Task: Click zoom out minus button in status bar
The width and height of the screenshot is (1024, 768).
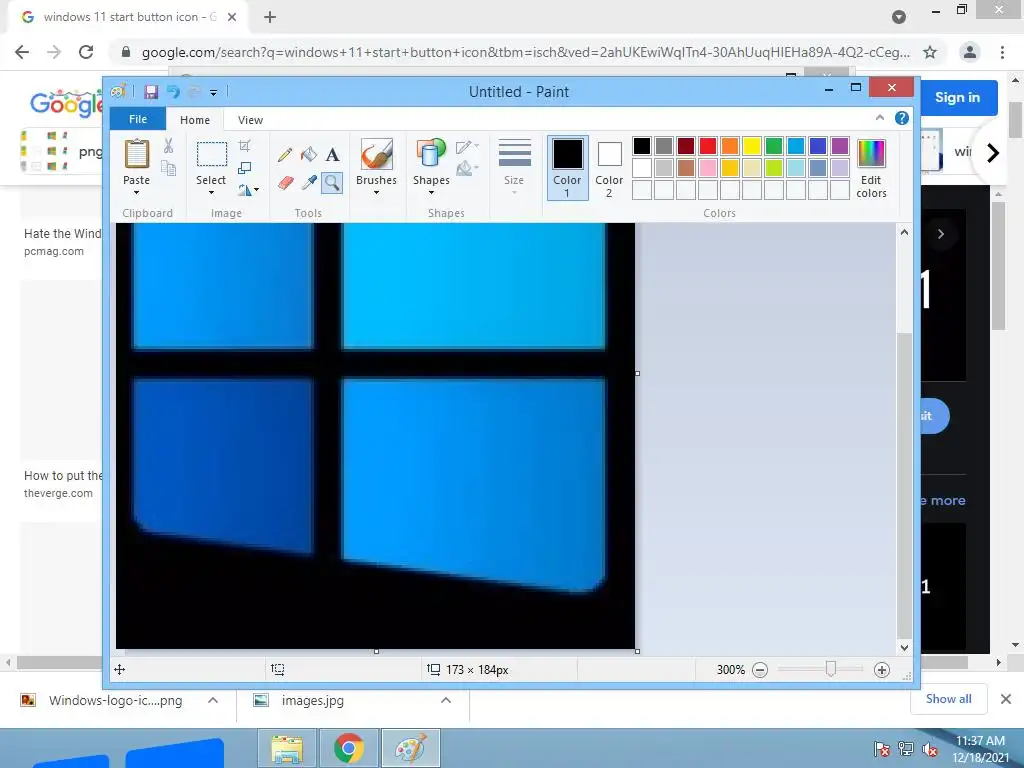Action: pos(760,669)
